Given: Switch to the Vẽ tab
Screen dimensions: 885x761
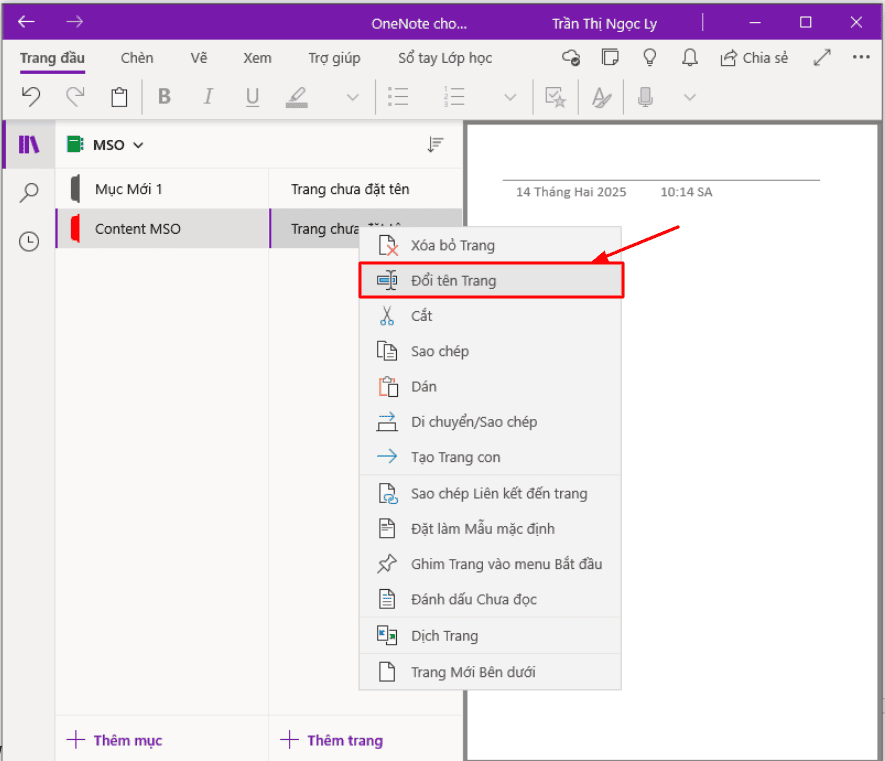Looking at the screenshot, I should coord(199,58).
